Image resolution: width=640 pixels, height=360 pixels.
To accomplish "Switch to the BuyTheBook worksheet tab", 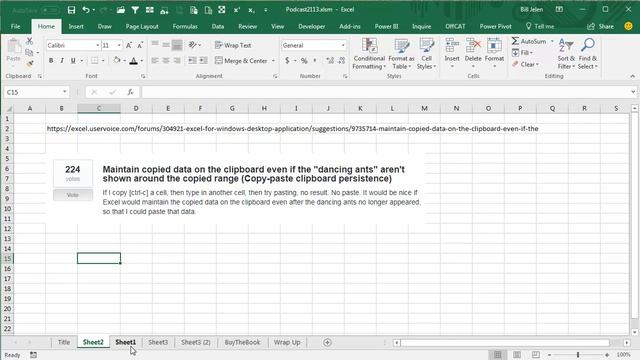I will pyautogui.click(x=242, y=342).
